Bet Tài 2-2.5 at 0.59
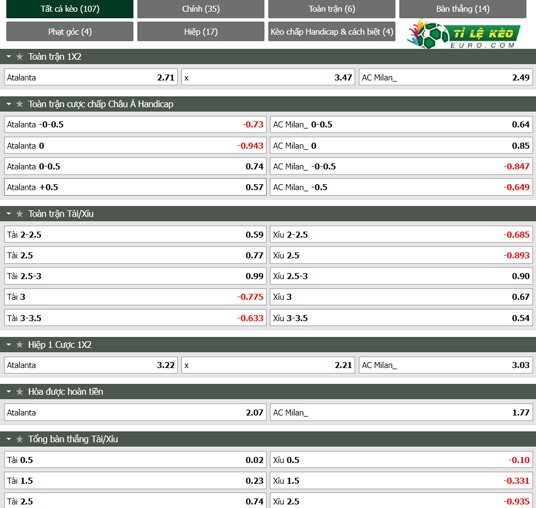Screen dimensions: 536x508 tap(135, 235)
